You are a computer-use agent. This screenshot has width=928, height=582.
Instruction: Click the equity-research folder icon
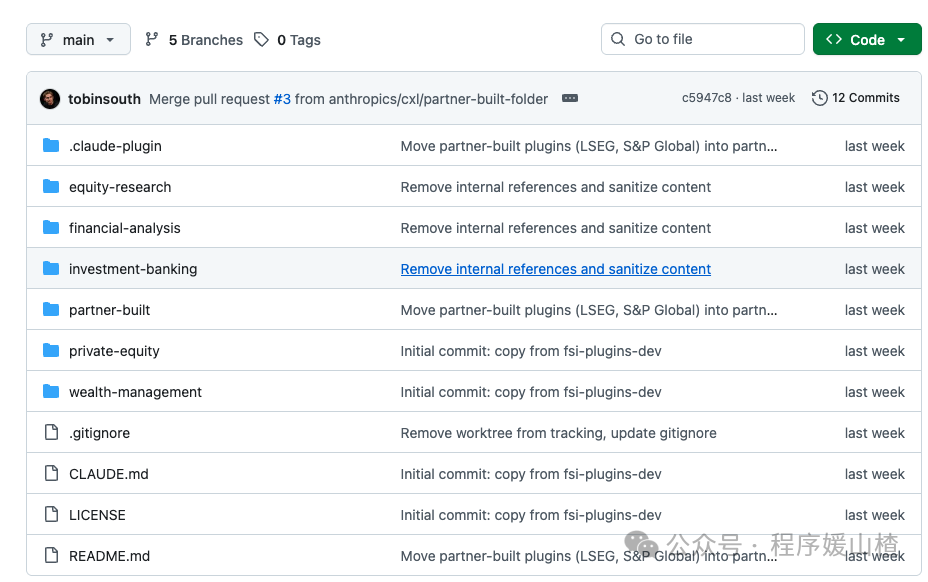(51, 187)
